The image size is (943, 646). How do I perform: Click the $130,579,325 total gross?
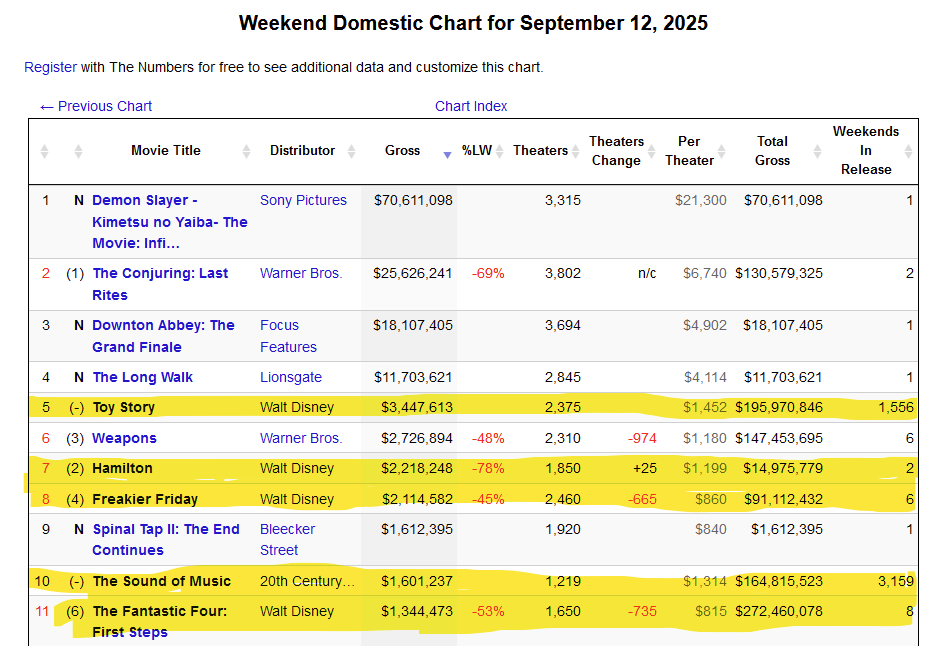click(x=779, y=274)
